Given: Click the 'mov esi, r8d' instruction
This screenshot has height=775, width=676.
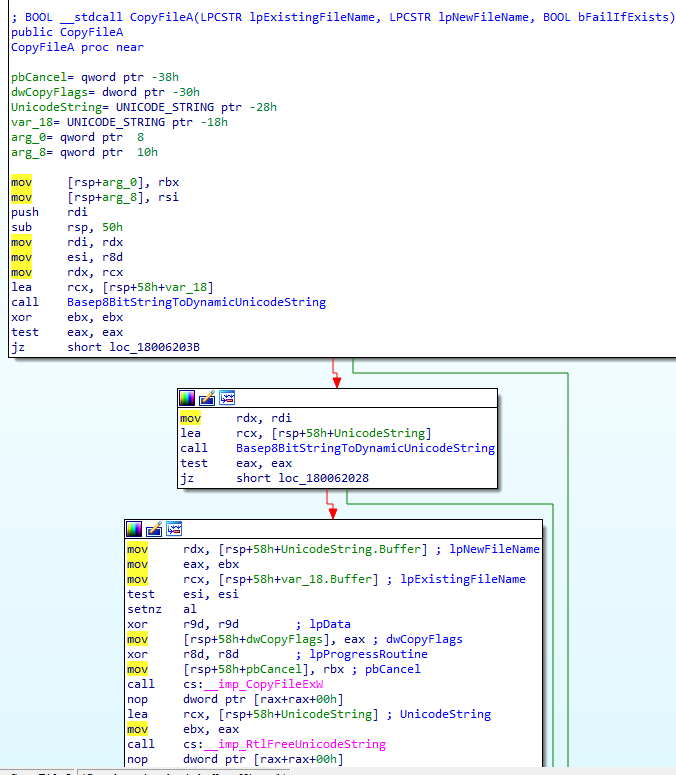Looking at the screenshot, I should 67,257.
